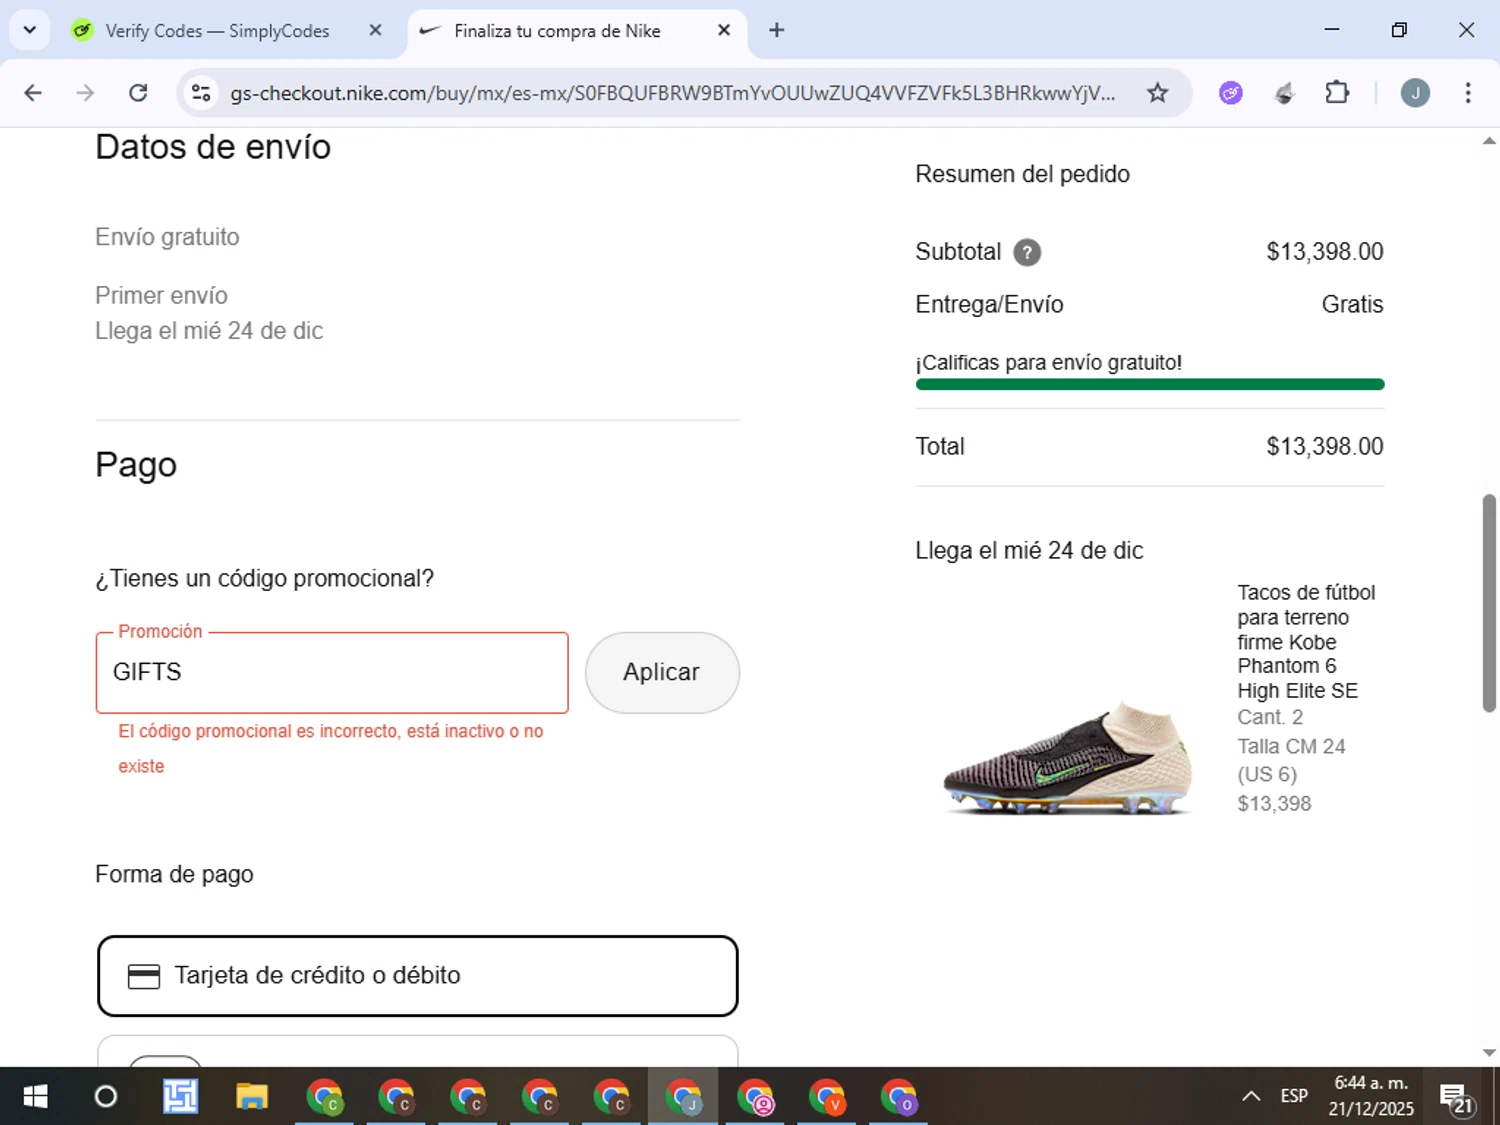Click the Pago section heading

(x=136, y=465)
